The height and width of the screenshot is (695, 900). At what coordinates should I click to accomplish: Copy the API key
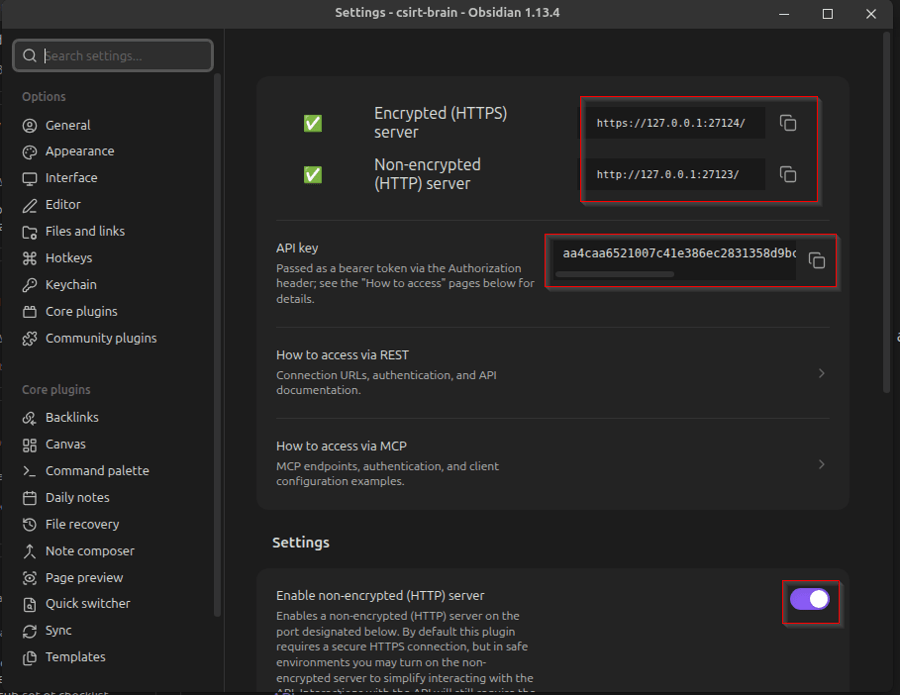click(x=816, y=261)
